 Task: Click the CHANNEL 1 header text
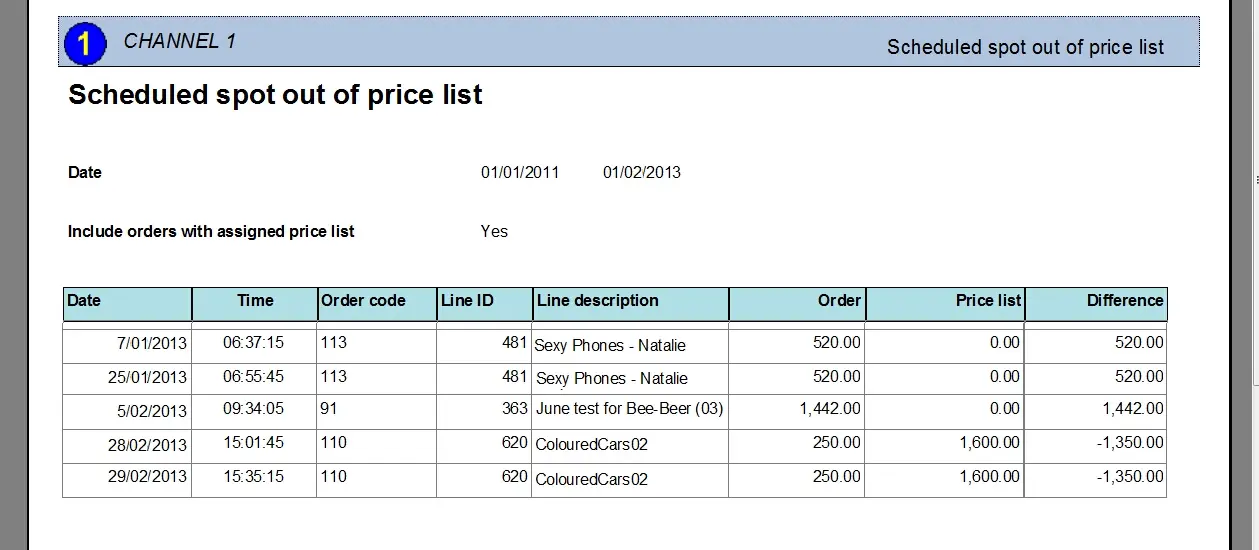pyautogui.click(x=179, y=41)
